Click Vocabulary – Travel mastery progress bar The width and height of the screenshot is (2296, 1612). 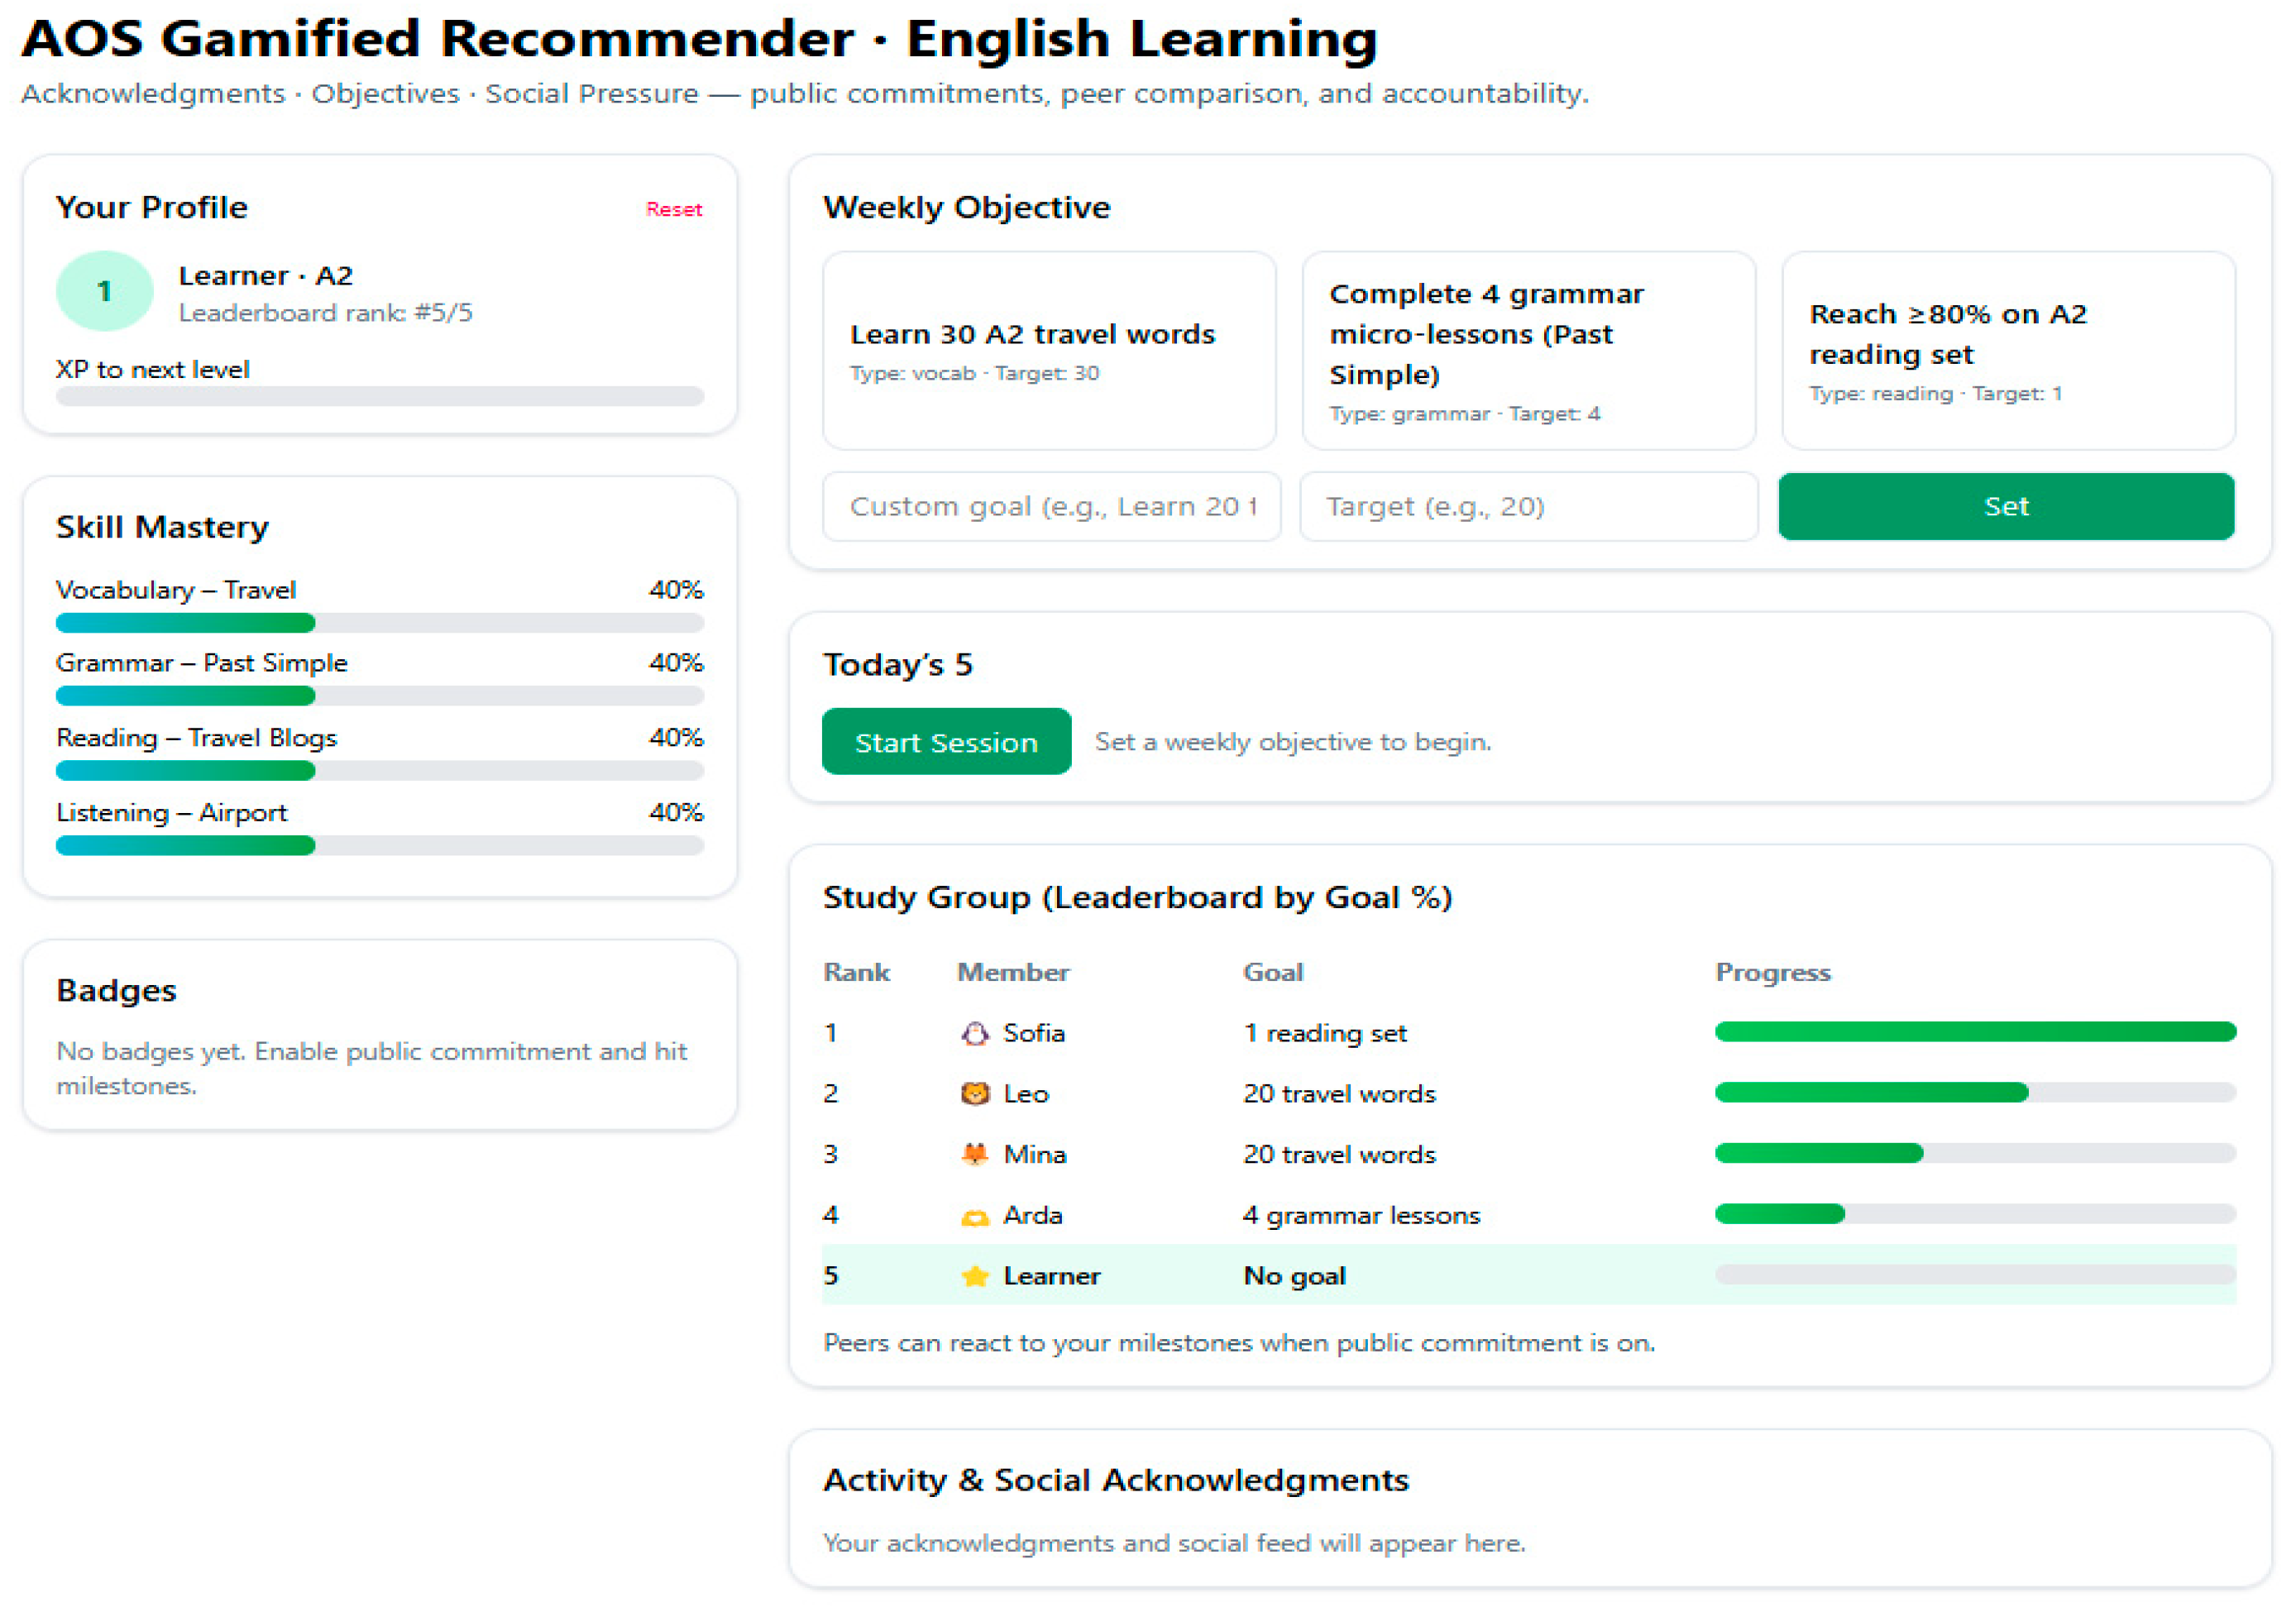point(379,623)
